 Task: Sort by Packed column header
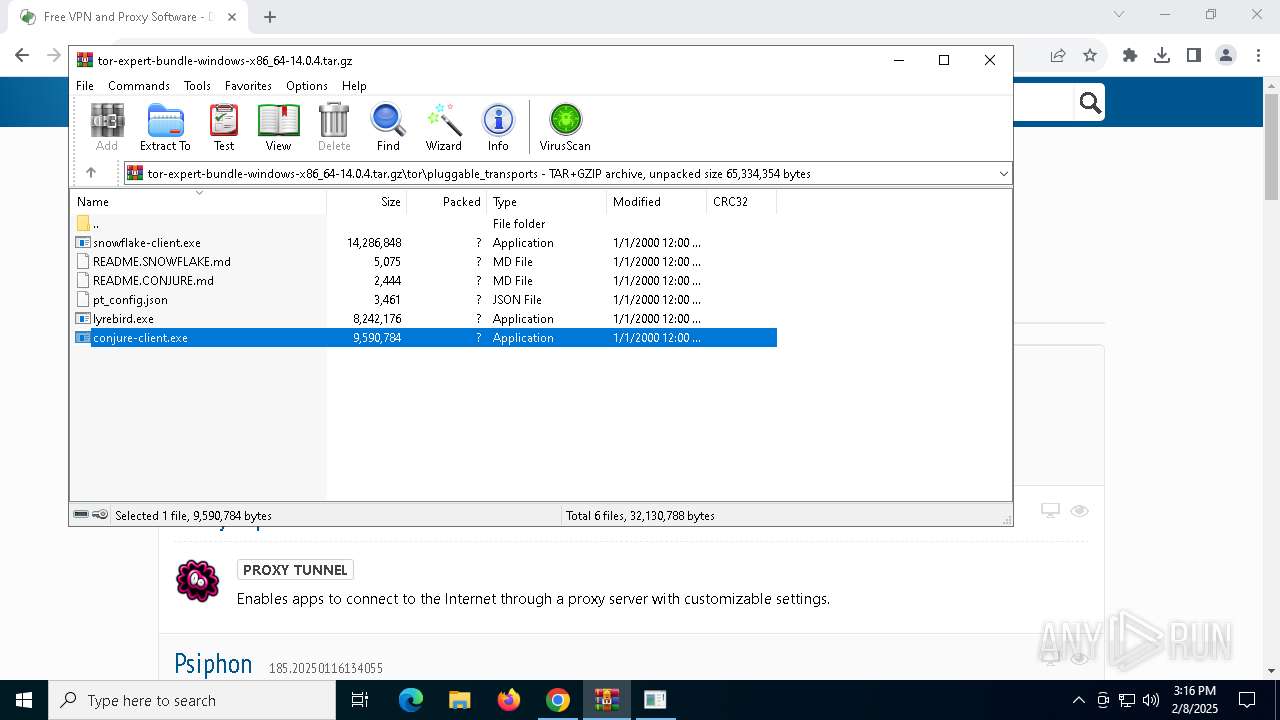click(447, 202)
